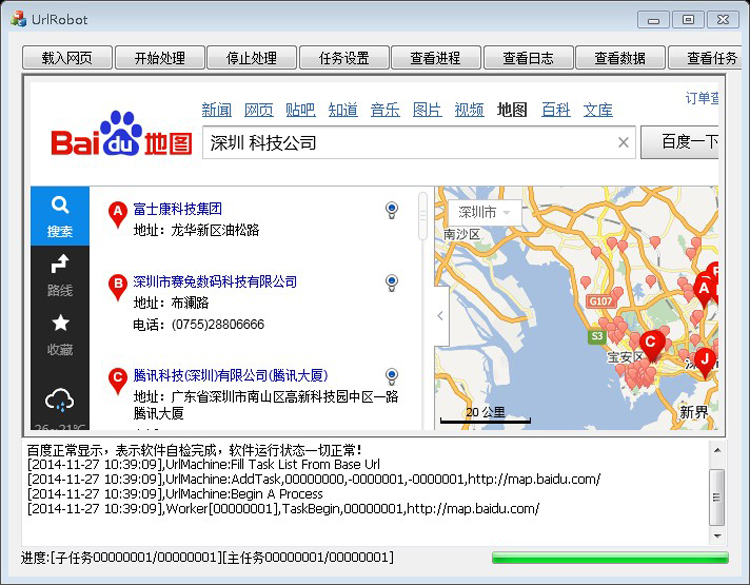The width and height of the screenshot is (750, 585).
Task: Click map marker C on the map
Action: pyautogui.click(x=651, y=344)
